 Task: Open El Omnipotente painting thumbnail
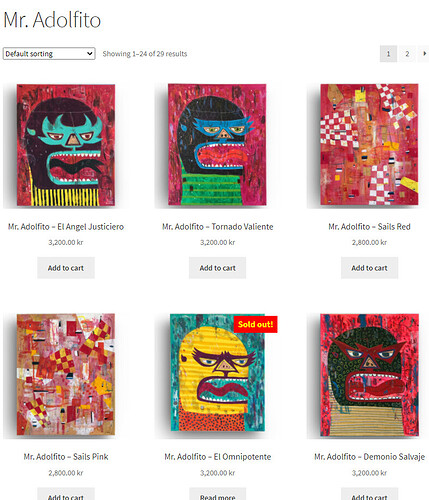[x=217, y=375]
